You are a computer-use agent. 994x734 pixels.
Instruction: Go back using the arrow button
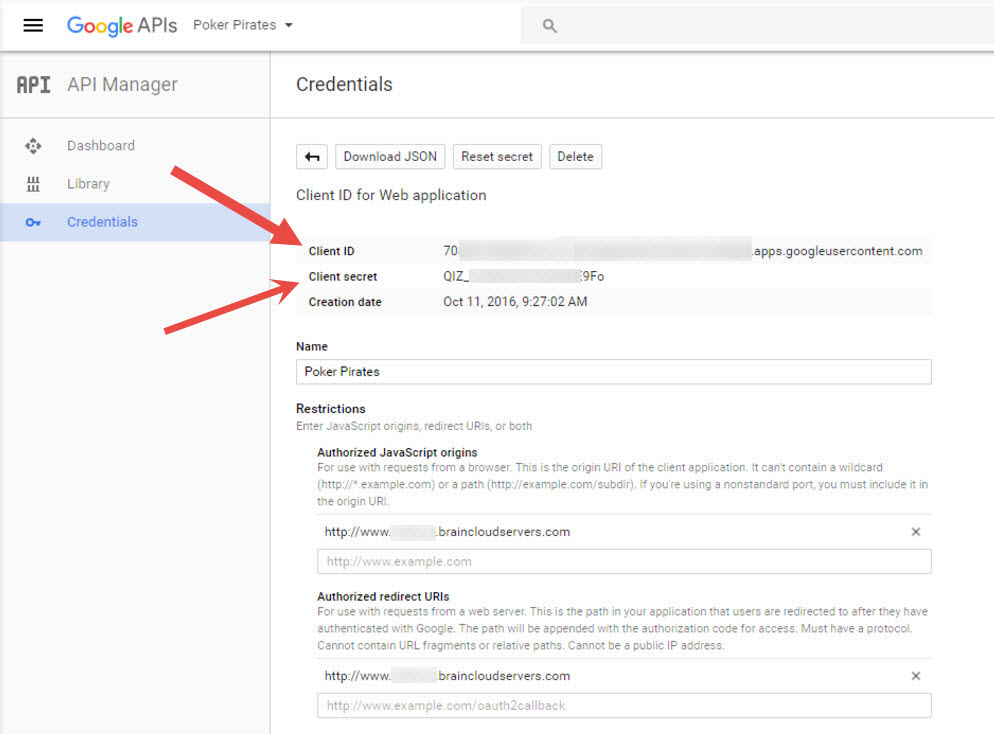312,157
